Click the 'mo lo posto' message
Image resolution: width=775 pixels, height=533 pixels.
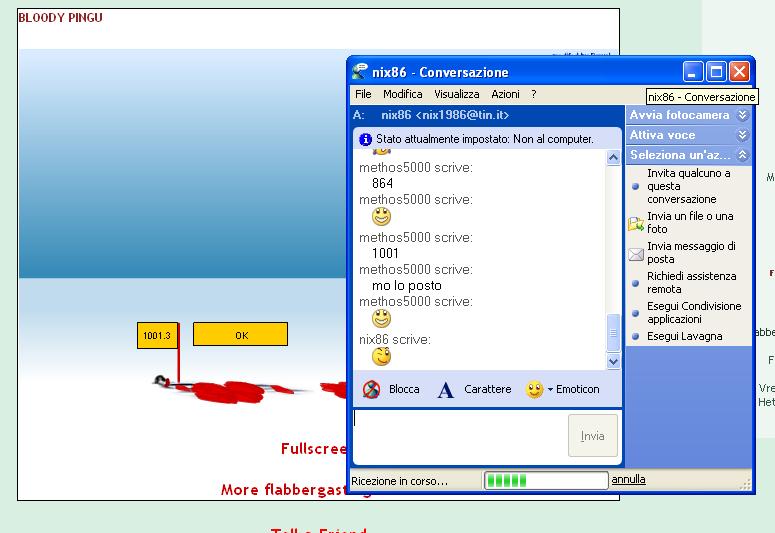click(406, 286)
